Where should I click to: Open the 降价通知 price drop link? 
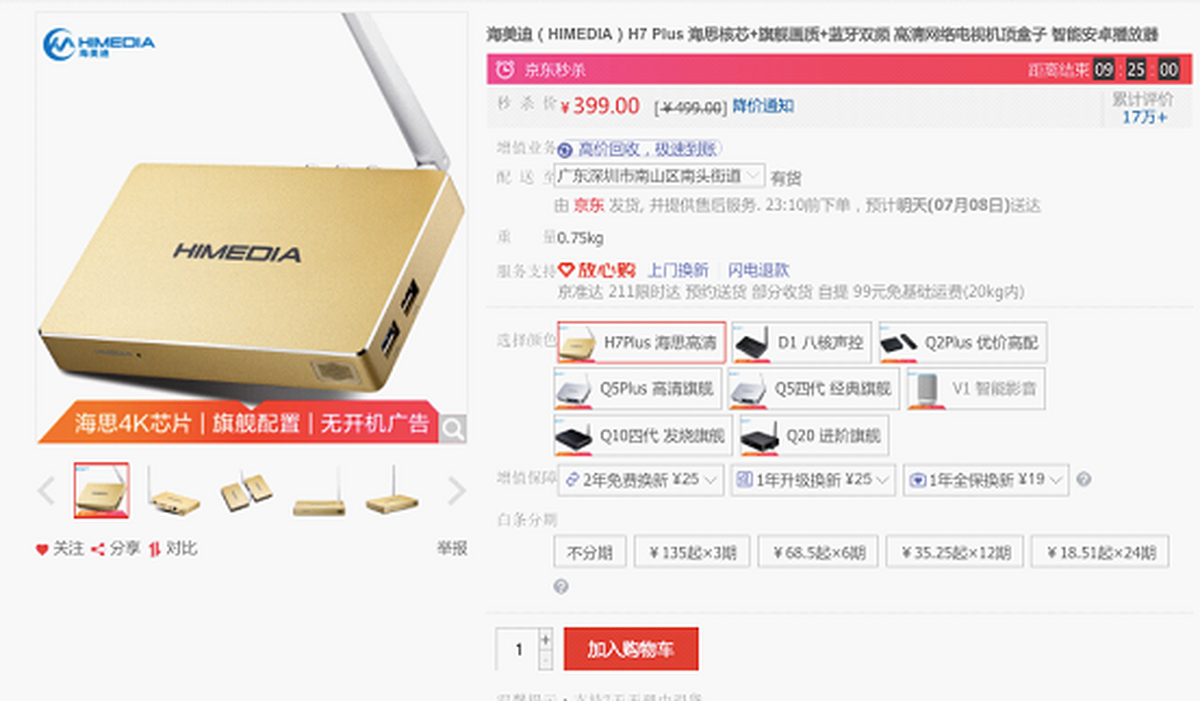[763, 106]
